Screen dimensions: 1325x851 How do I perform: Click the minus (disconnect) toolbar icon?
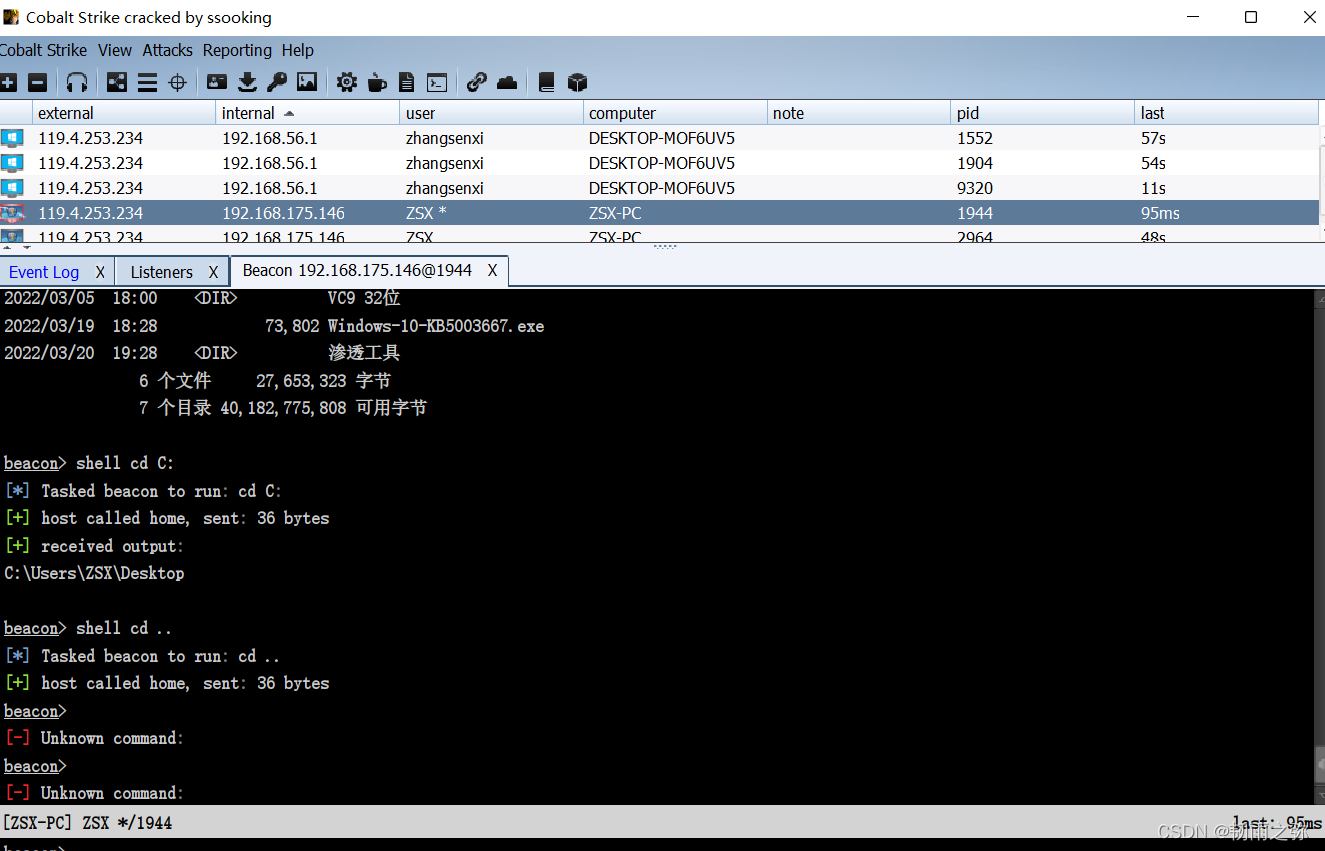point(37,82)
